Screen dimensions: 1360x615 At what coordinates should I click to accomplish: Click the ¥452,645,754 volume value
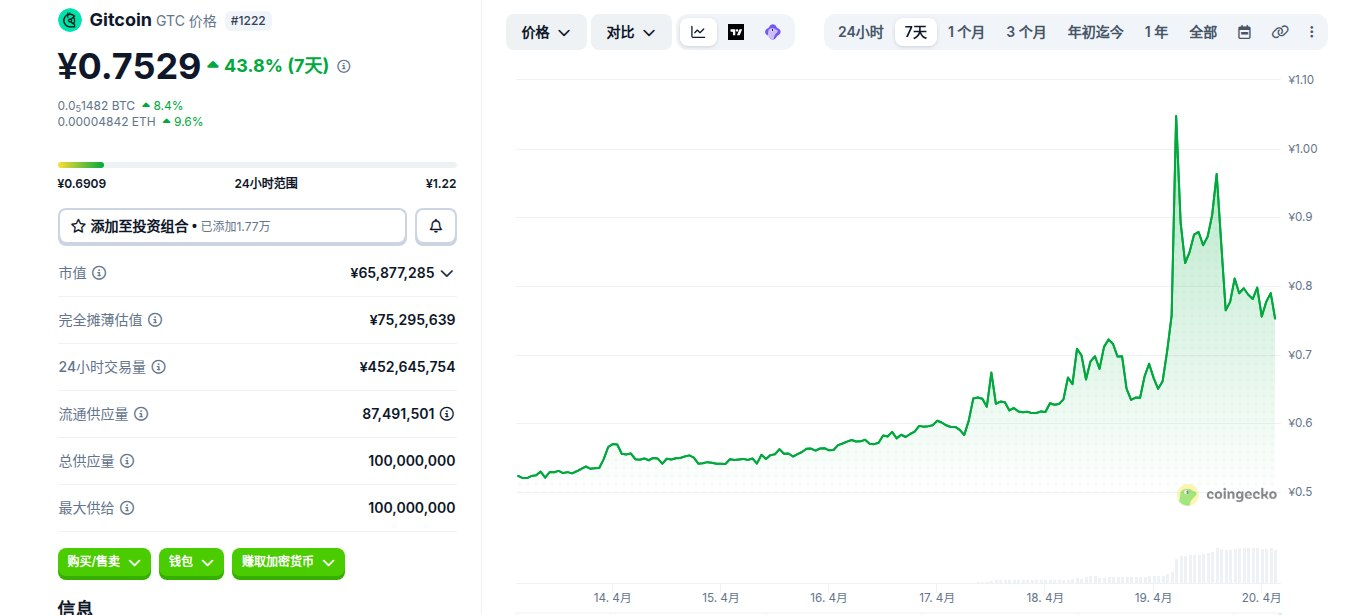[x=407, y=367]
